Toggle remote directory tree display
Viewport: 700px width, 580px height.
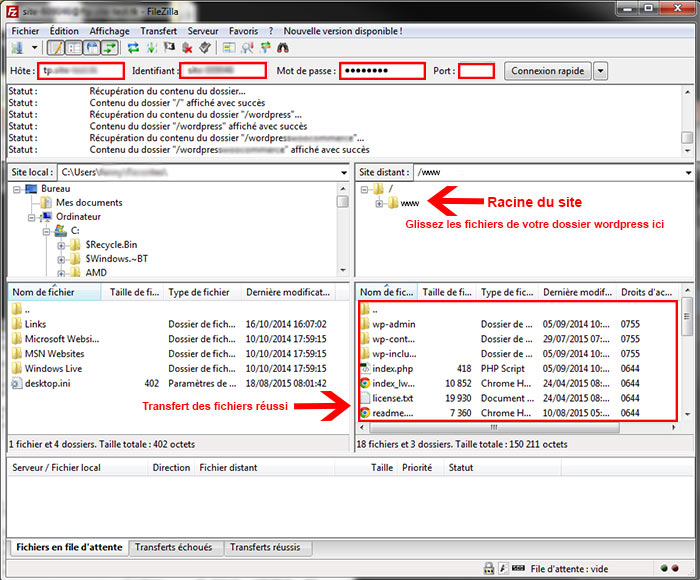click(x=92, y=47)
